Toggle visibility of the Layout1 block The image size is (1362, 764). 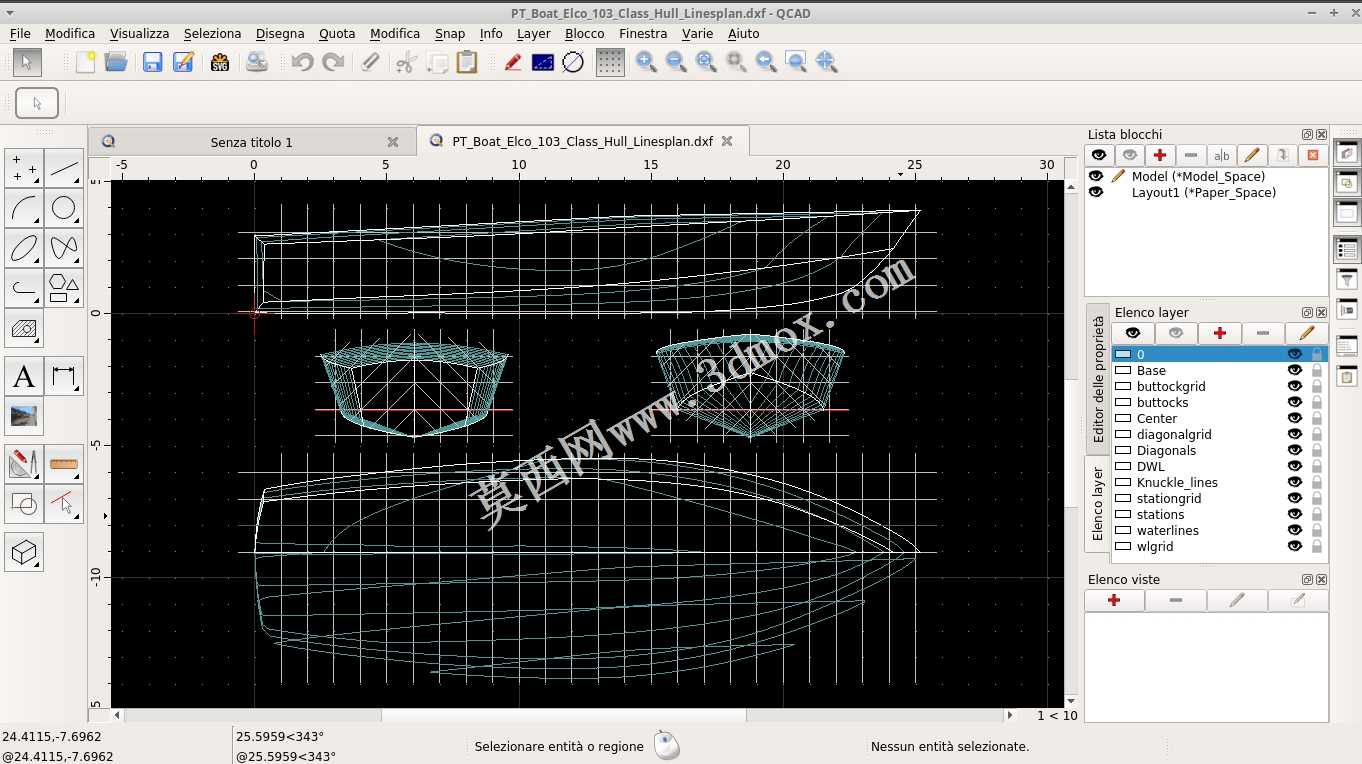click(x=1096, y=192)
